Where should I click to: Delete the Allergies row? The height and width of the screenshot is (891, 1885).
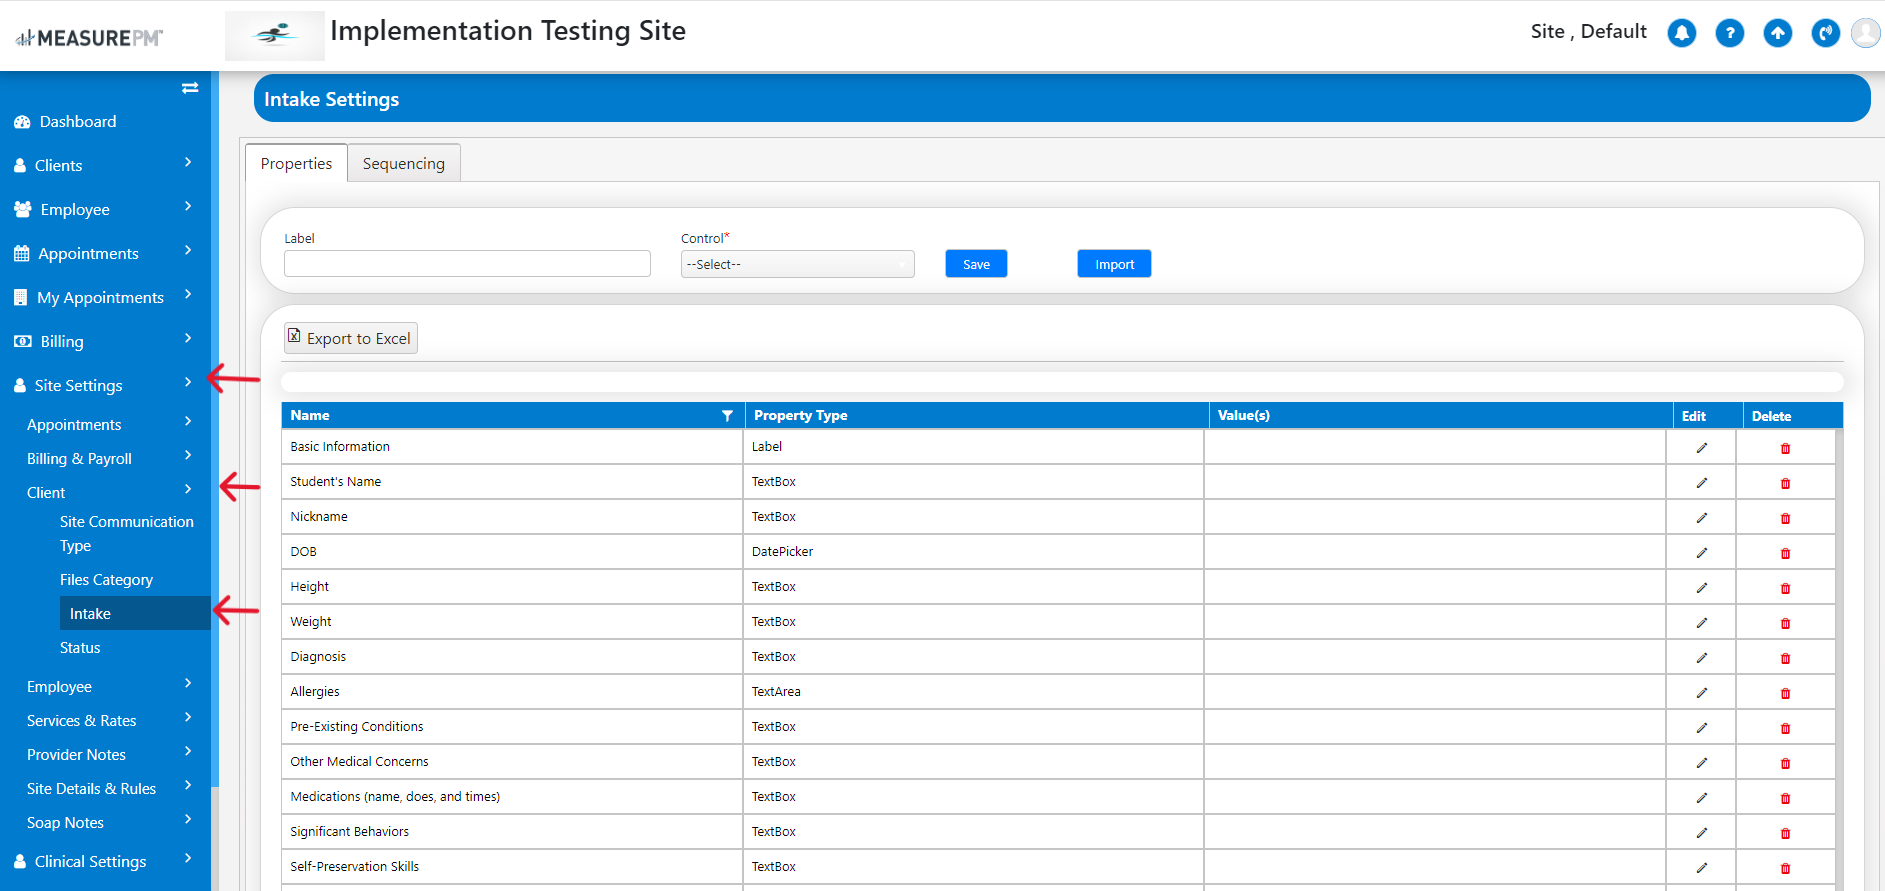pyautogui.click(x=1785, y=693)
